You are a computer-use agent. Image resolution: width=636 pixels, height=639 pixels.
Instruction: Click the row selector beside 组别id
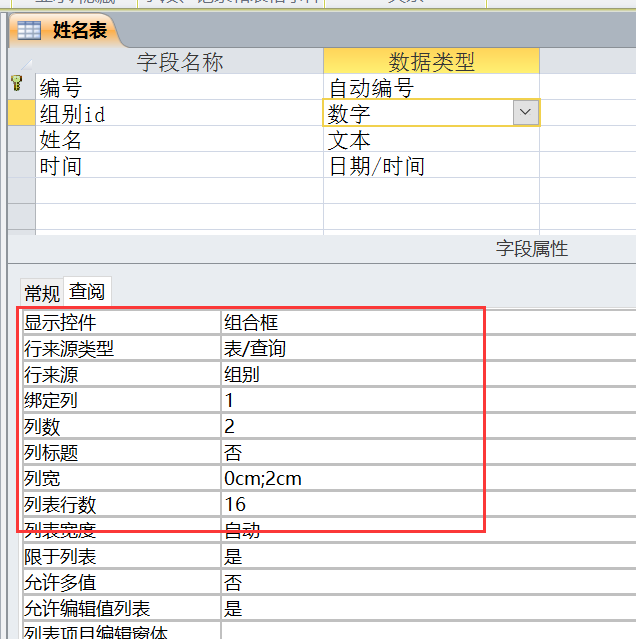coord(21,113)
